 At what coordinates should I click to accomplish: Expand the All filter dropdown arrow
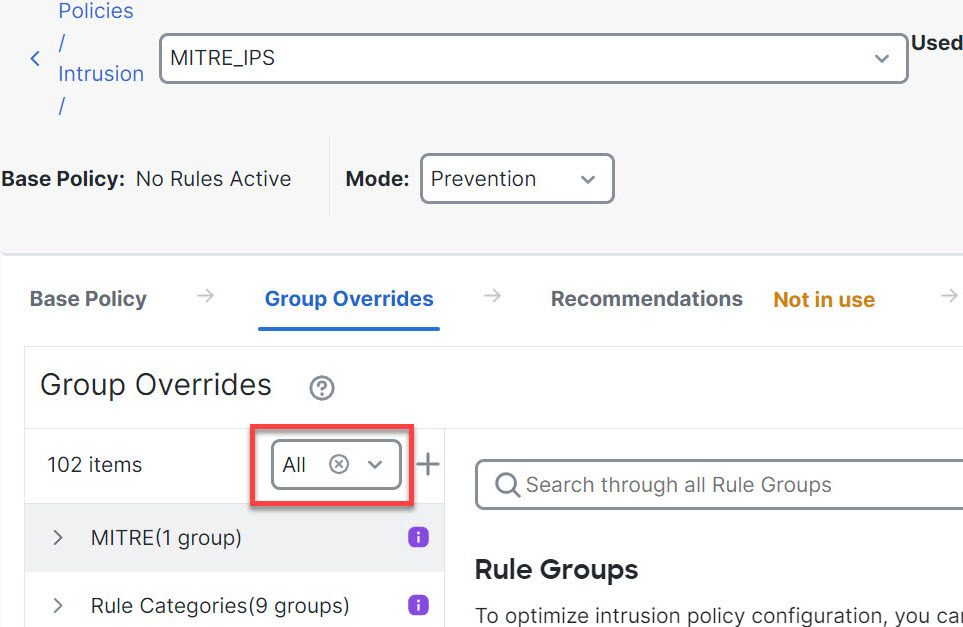point(375,464)
